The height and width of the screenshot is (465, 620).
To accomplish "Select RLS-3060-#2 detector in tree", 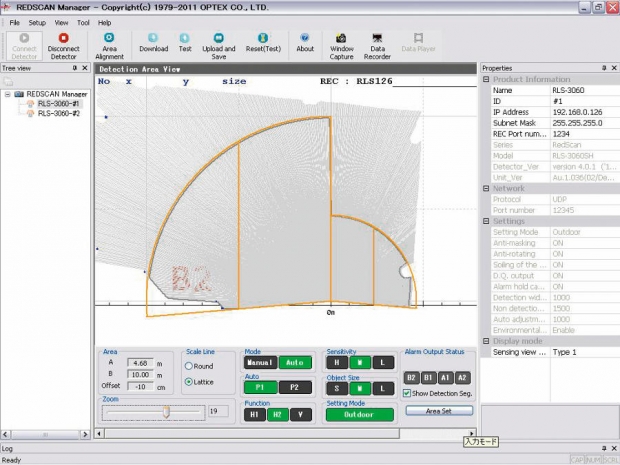I will click(x=59, y=113).
